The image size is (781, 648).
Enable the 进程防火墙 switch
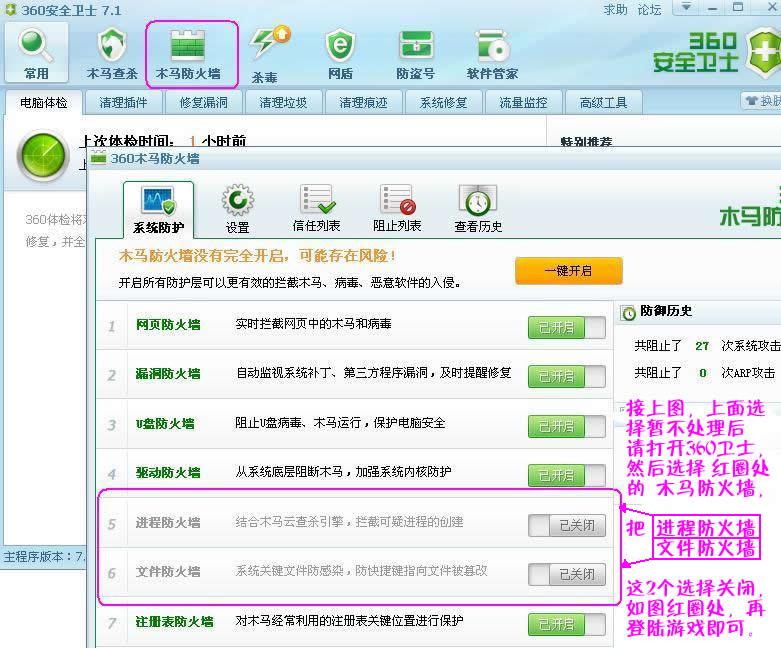(566, 524)
